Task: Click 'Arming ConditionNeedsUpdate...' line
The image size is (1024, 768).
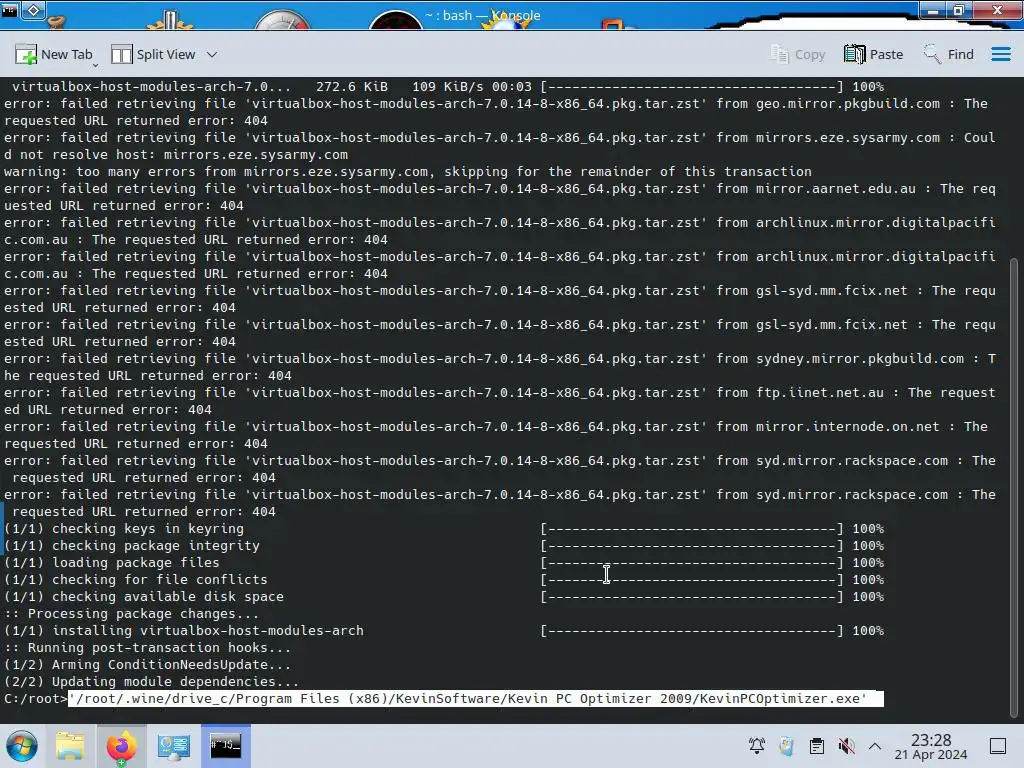Action: click(148, 664)
